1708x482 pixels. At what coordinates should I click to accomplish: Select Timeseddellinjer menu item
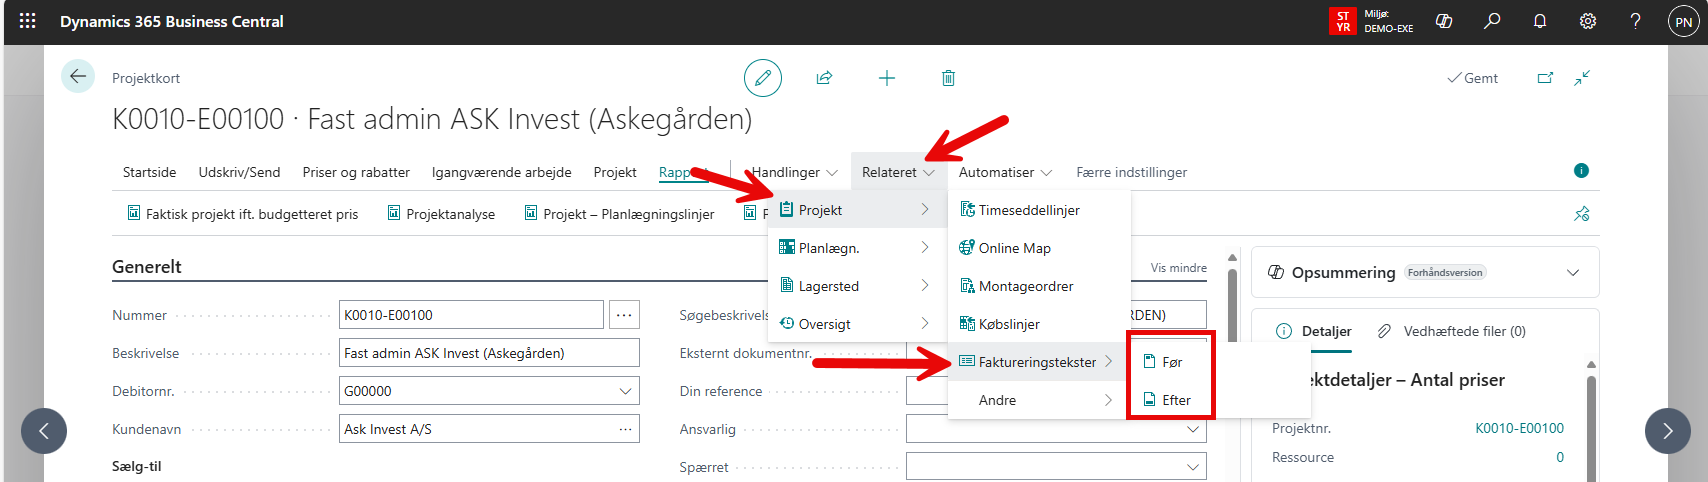click(1039, 210)
